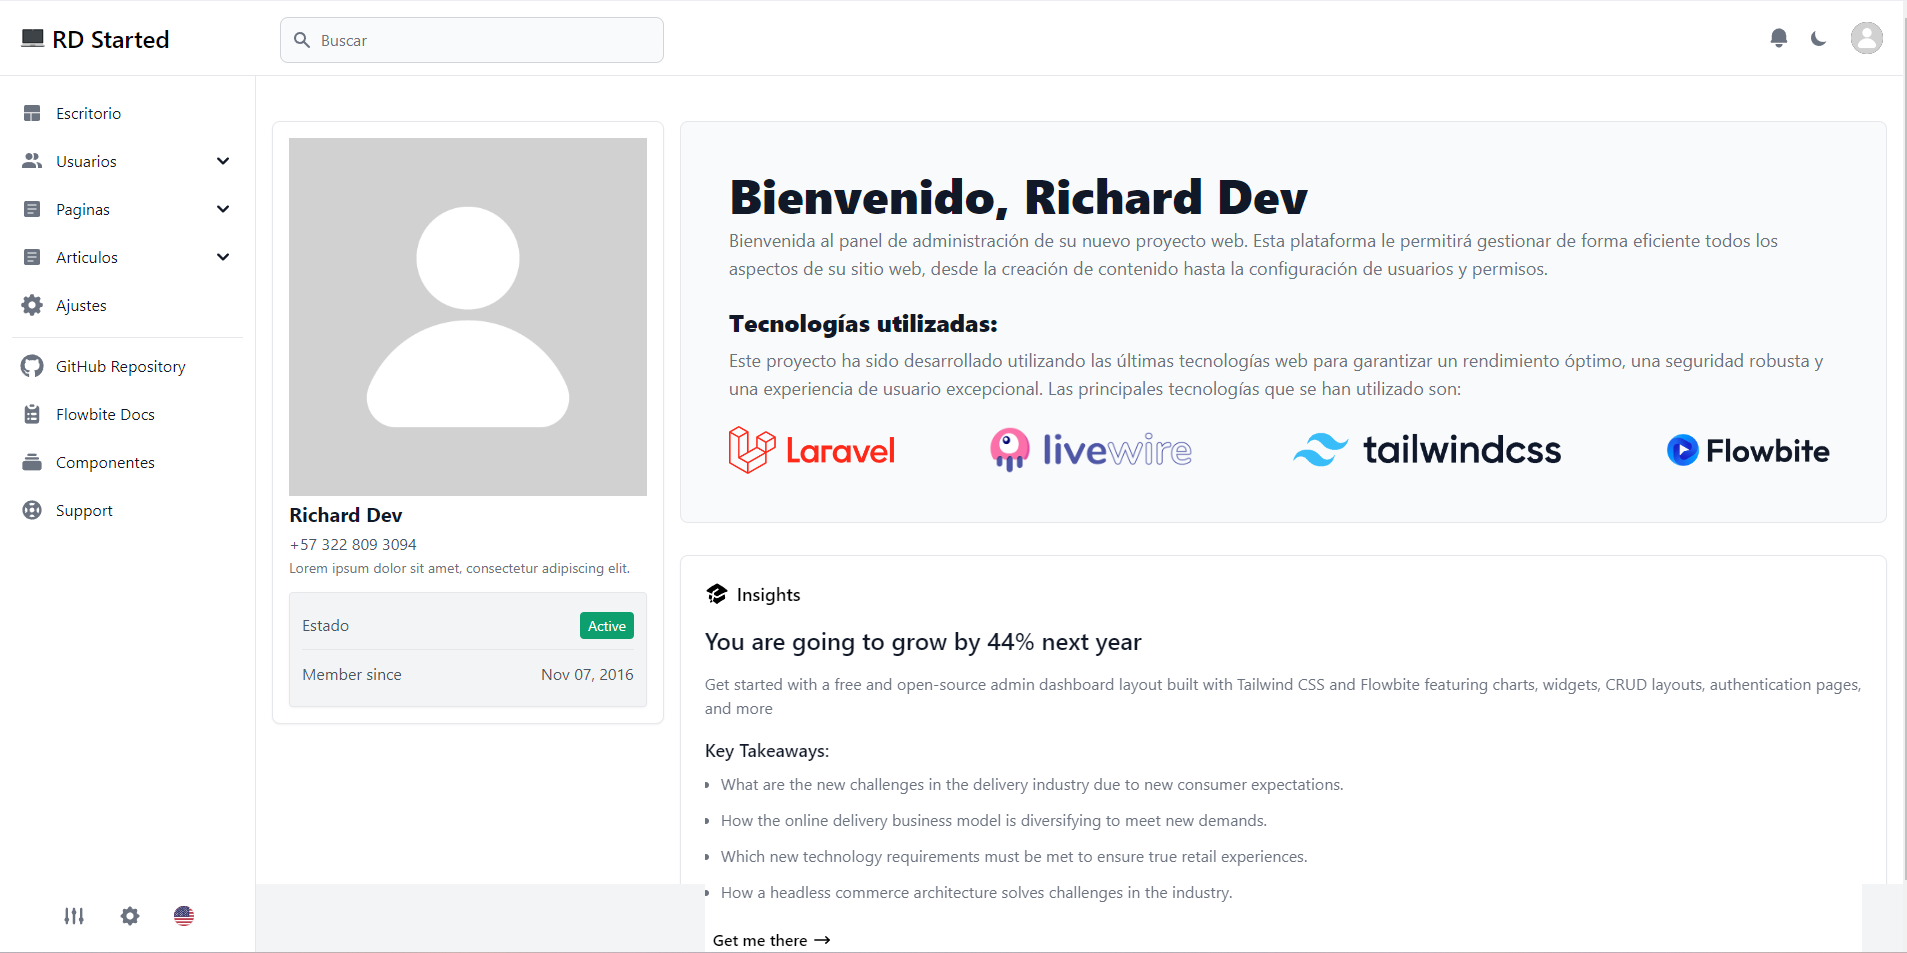Click the Flowbite Docs clipboard icon

point(32,414)
